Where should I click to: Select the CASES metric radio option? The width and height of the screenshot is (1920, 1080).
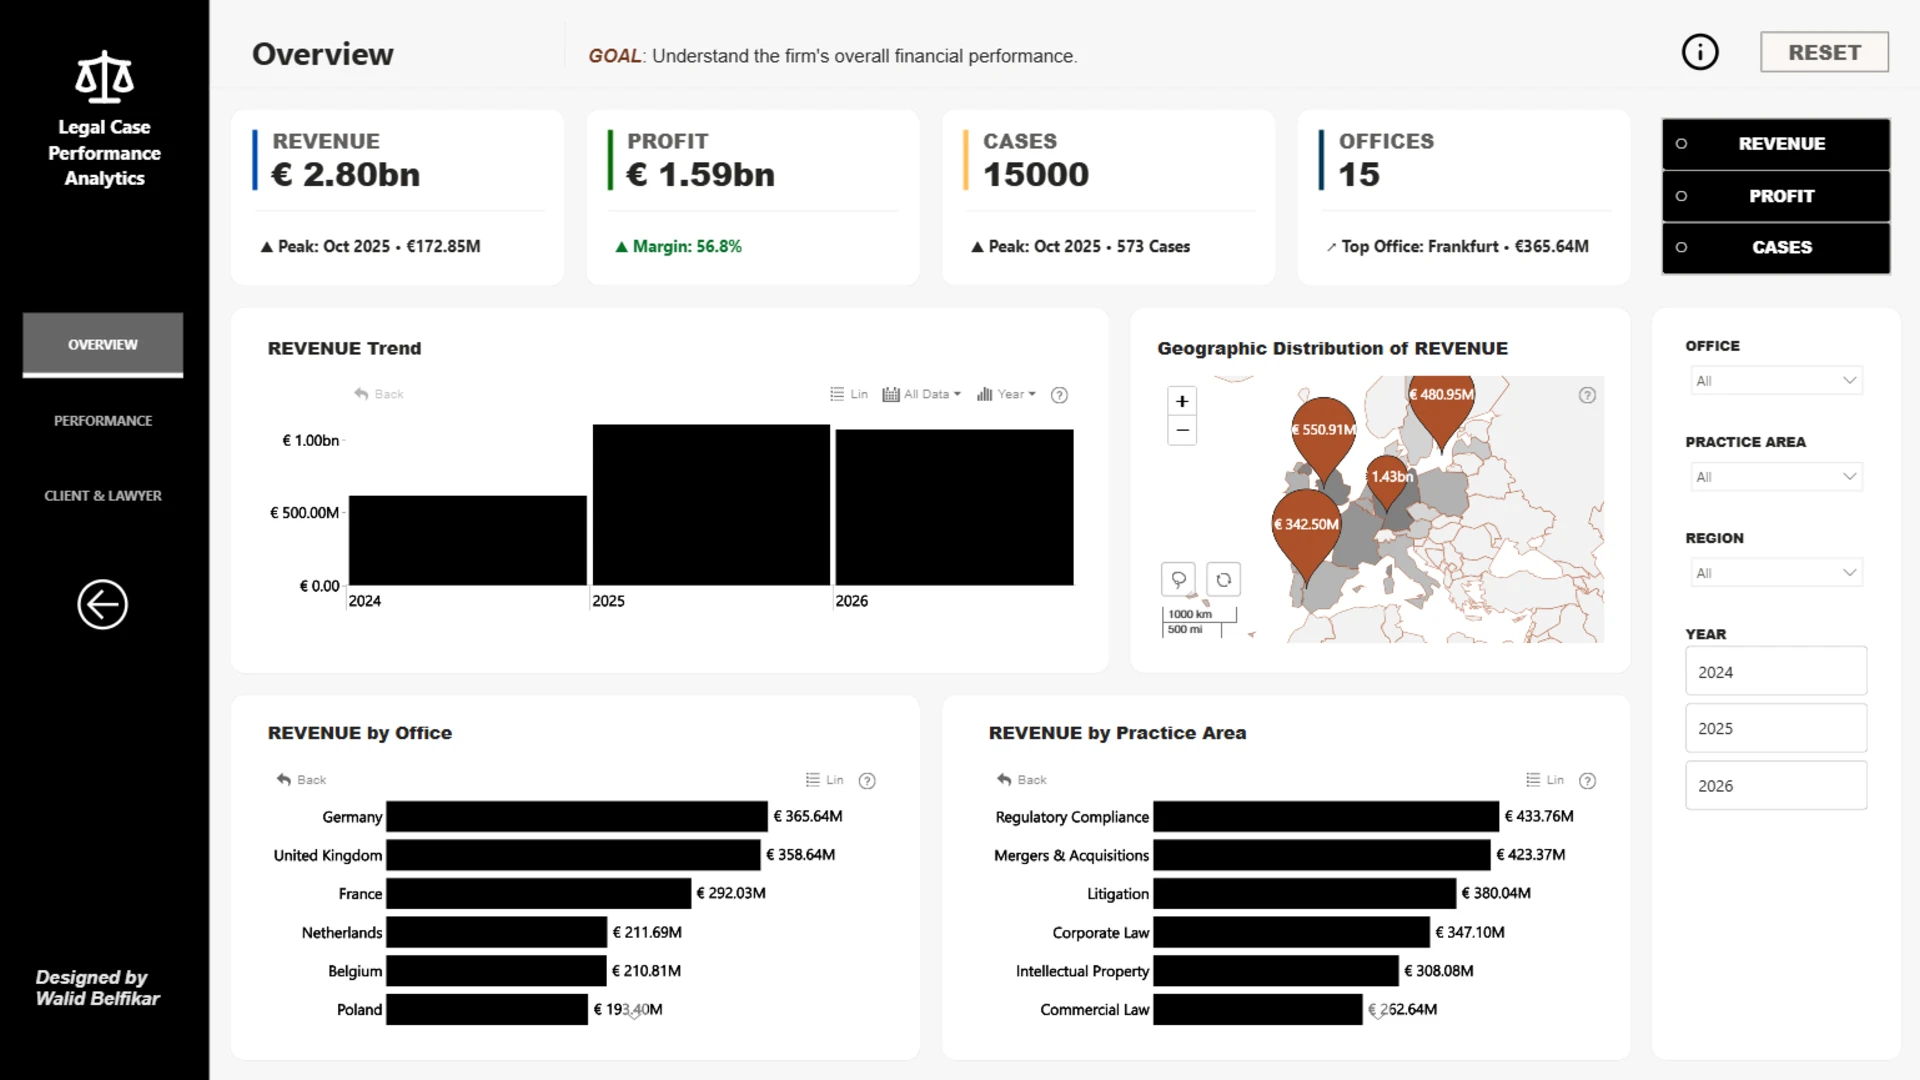1776,247
